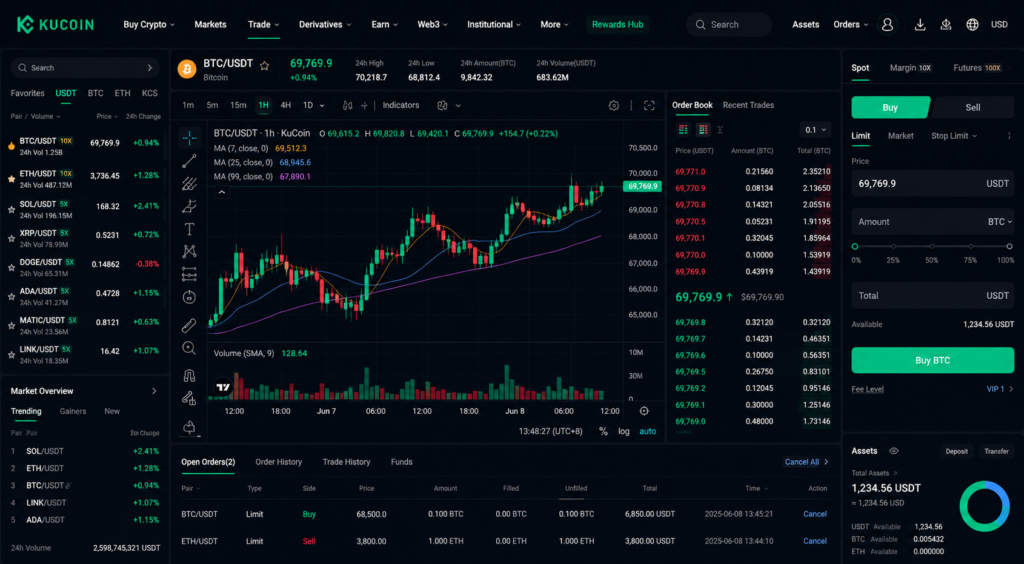
Task: Show combined buy and sell order book view
Action: click(683, 129)
